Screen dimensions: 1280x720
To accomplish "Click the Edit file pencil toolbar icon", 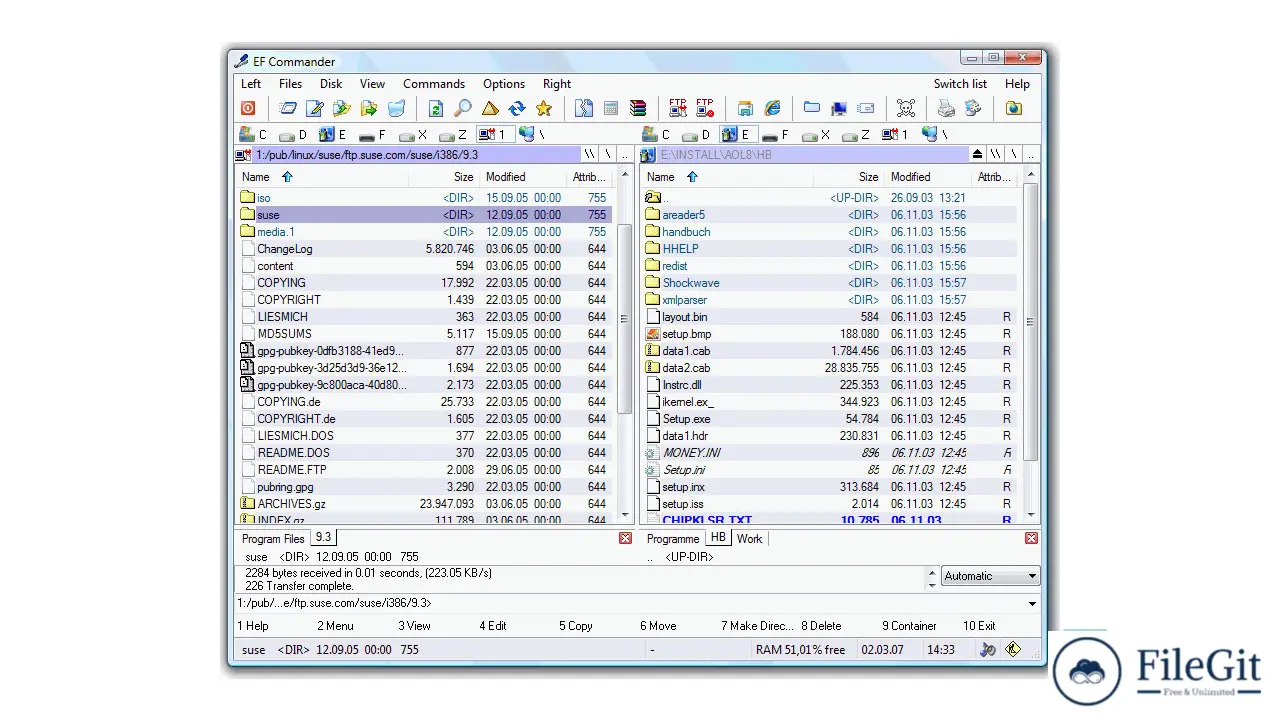I will (315, 108).
